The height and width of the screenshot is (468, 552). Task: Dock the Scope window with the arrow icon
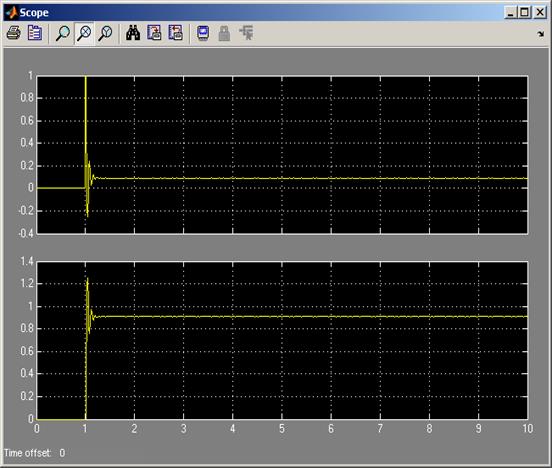tap(541, 34)
